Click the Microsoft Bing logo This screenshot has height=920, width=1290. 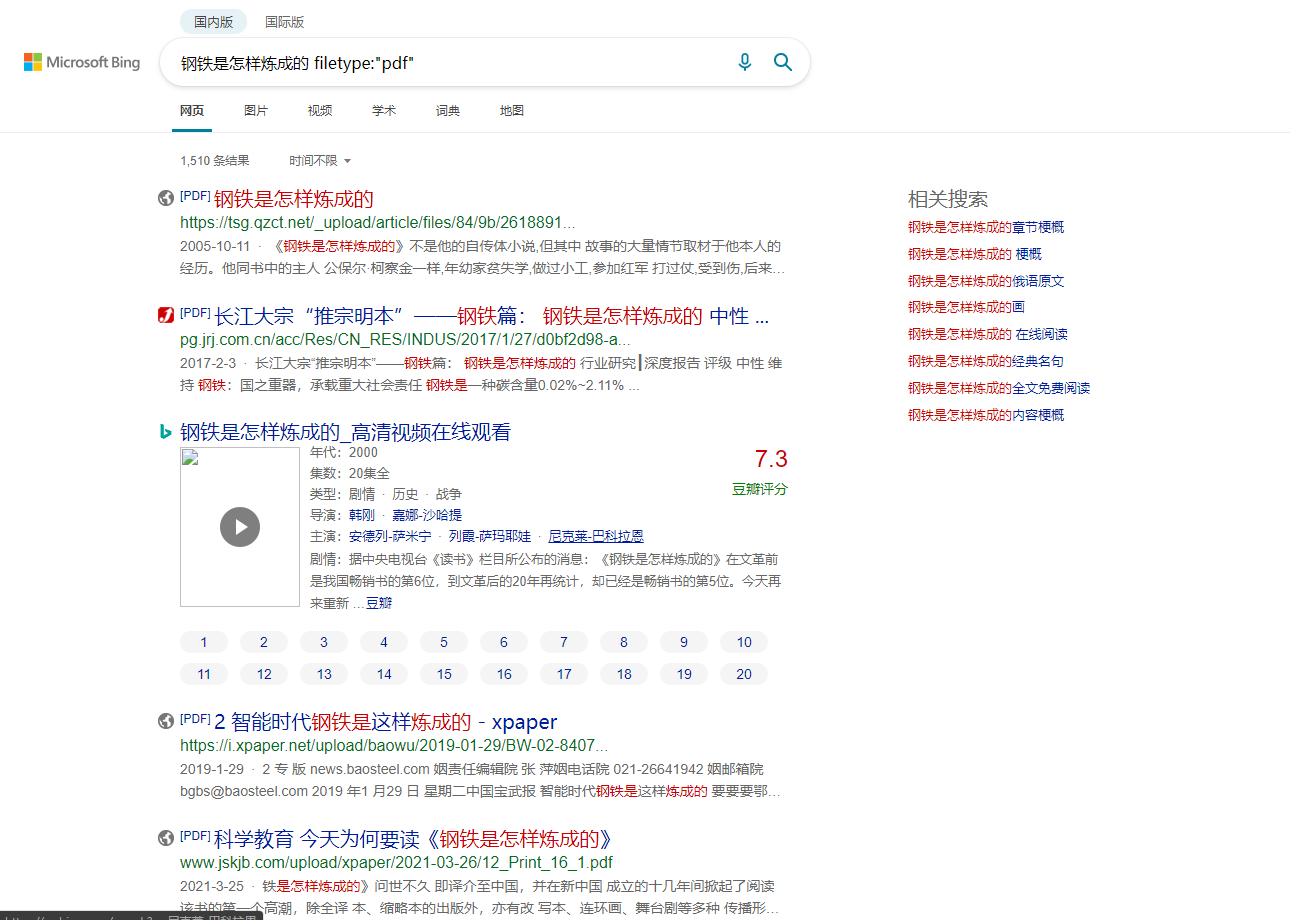(81, 62)
